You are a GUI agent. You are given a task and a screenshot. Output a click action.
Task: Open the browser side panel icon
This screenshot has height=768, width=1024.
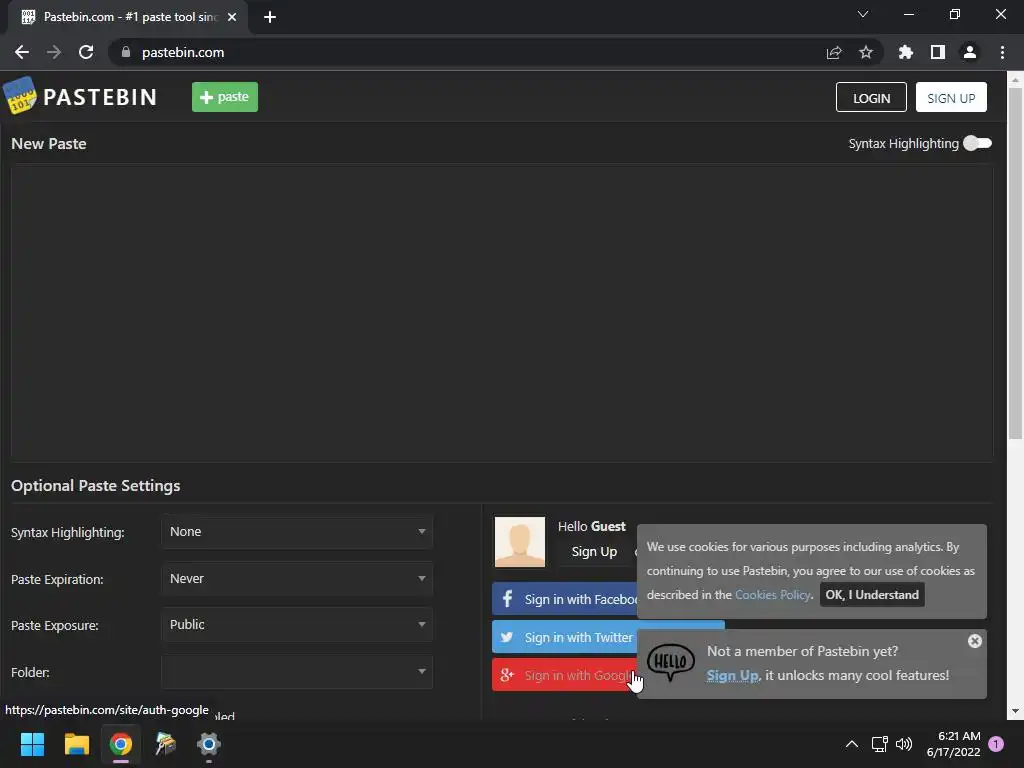(x=938, y=52)
